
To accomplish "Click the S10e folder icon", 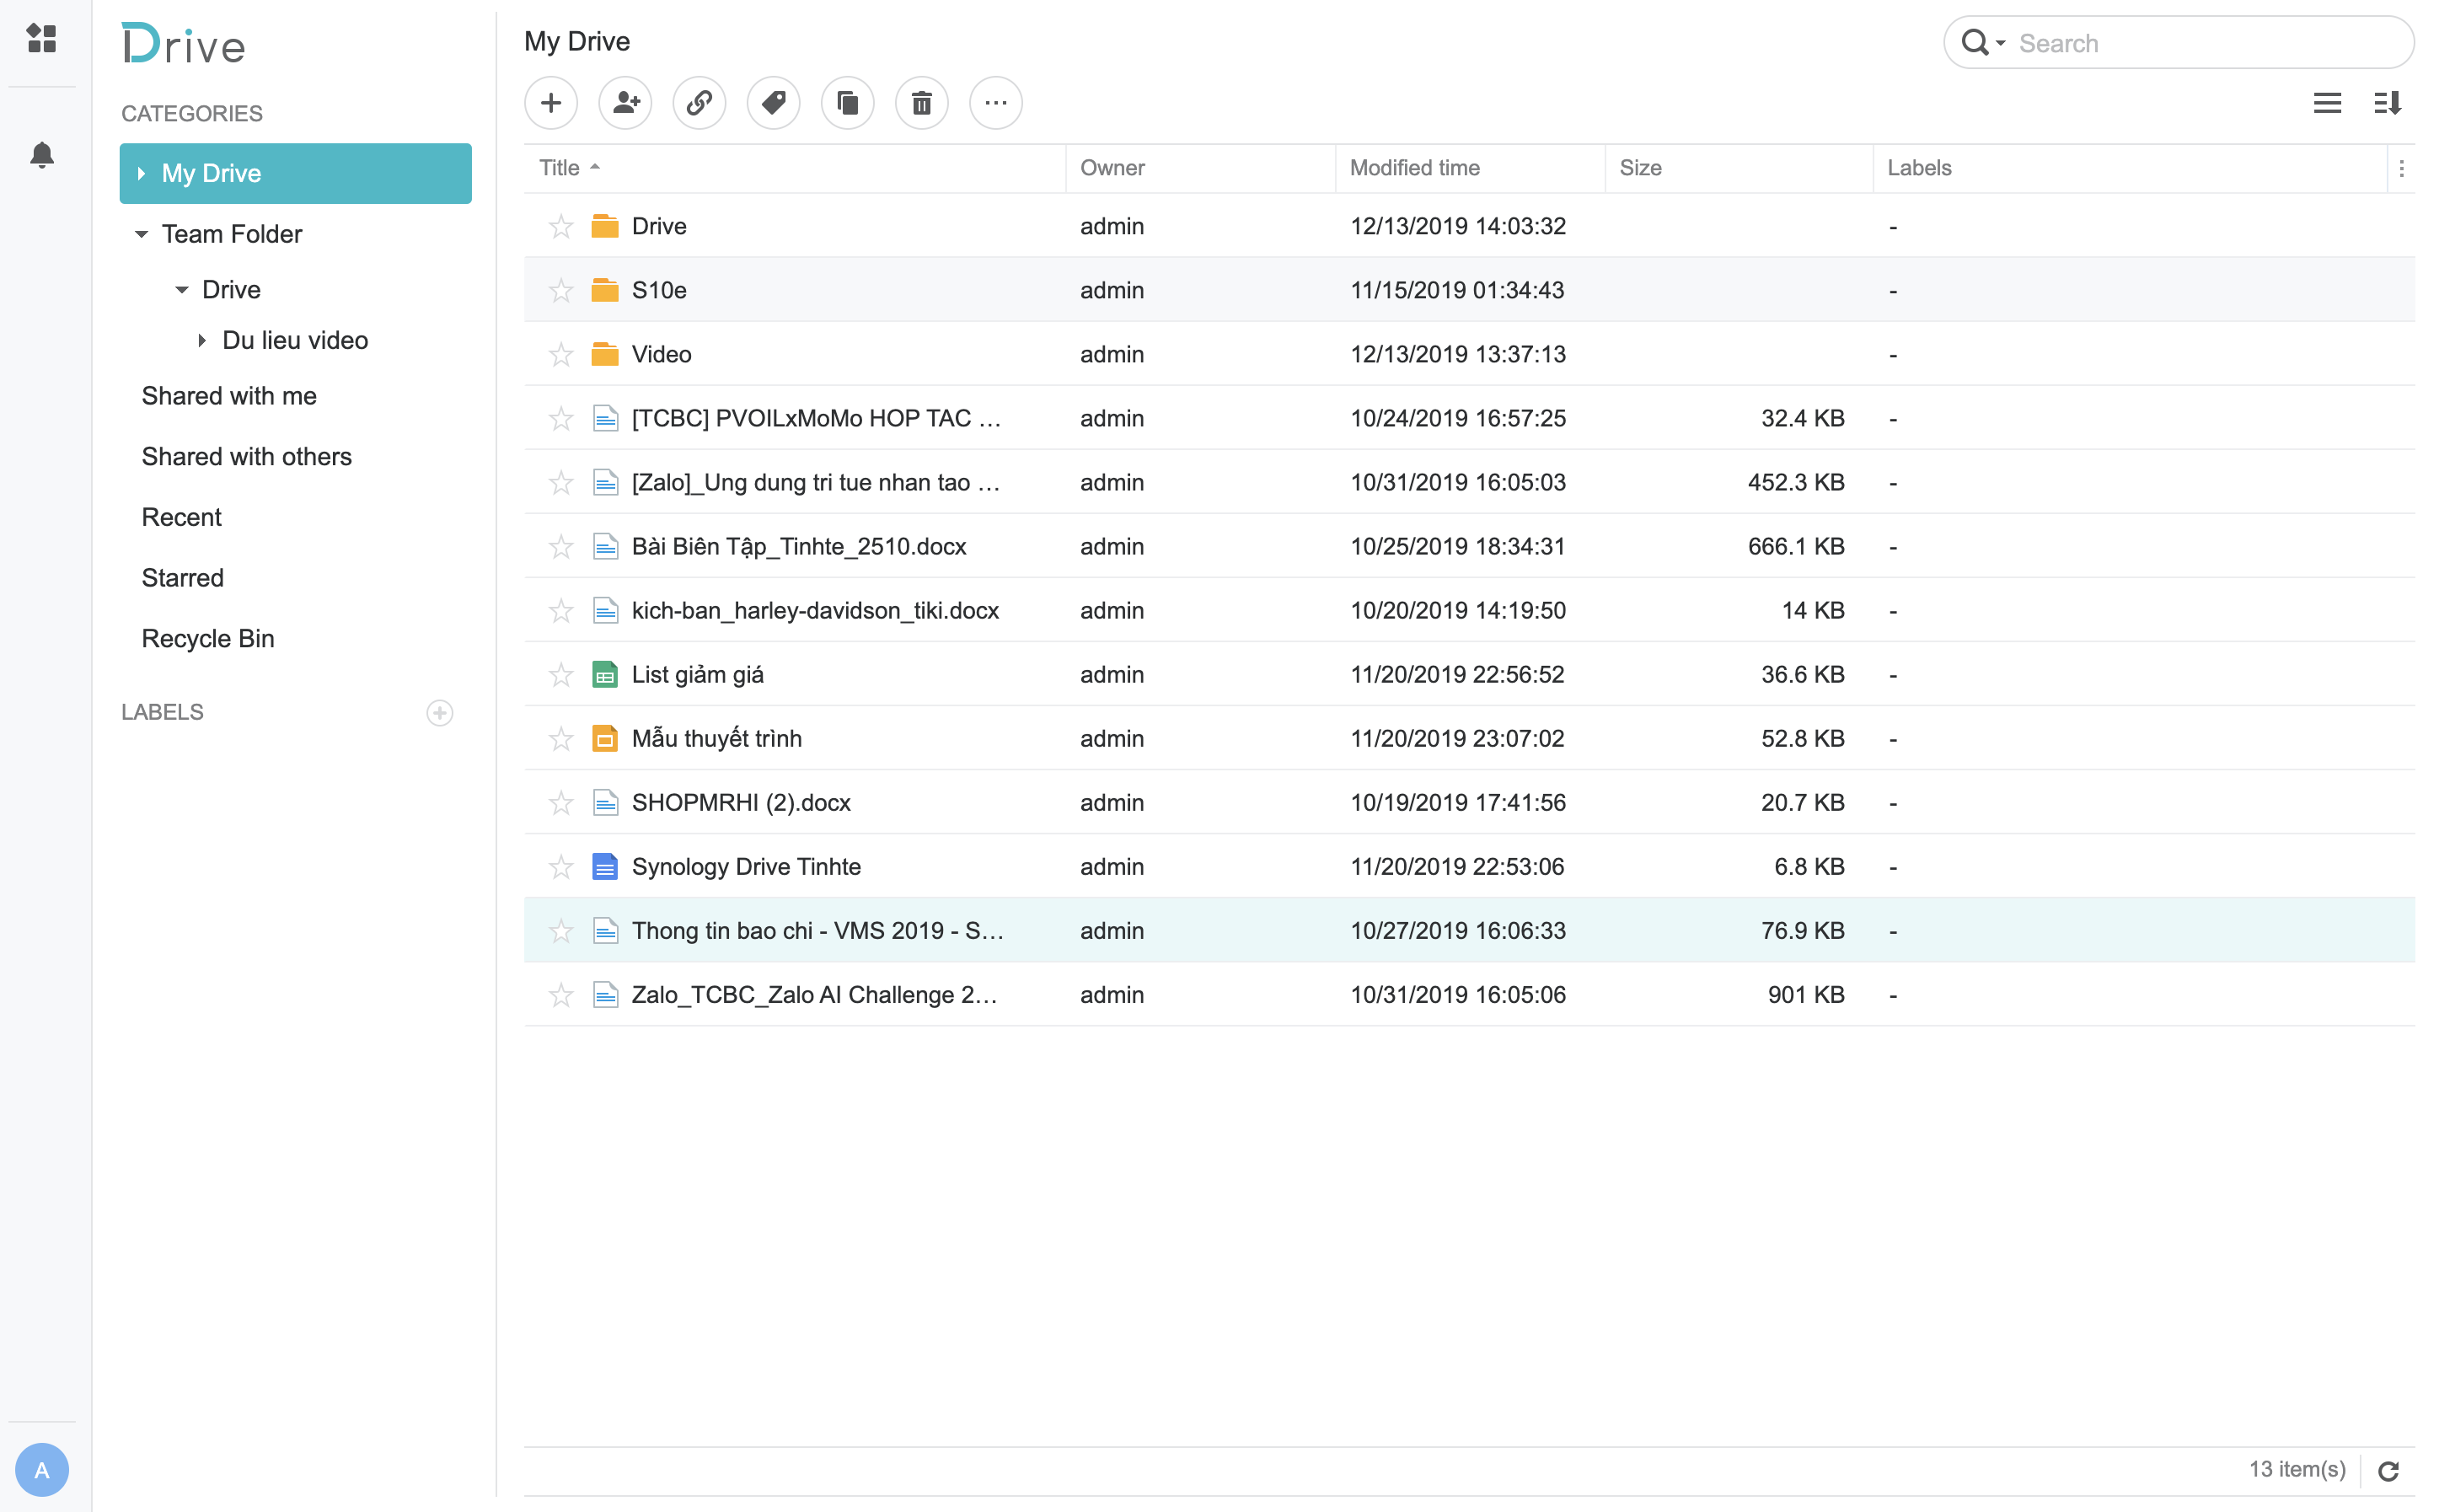I will pyautogui.click(x=605, y=290).
